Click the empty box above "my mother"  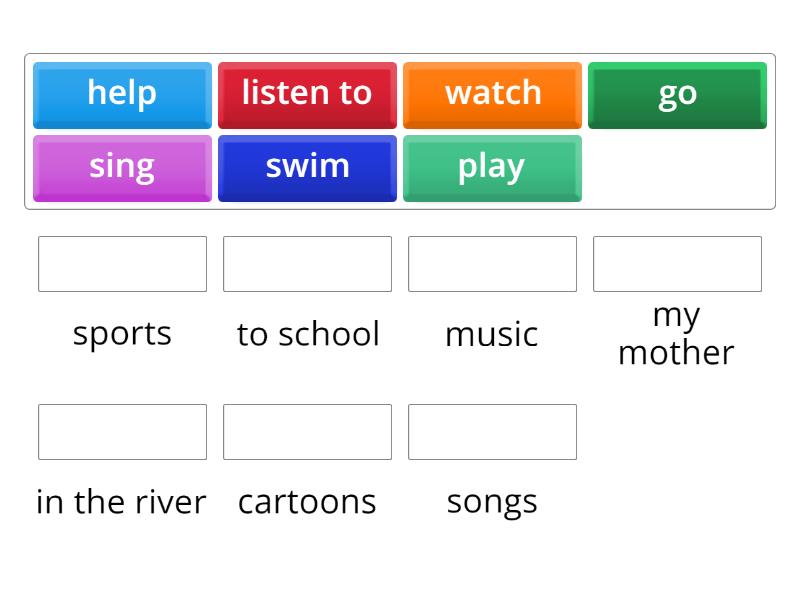(677, 264)
